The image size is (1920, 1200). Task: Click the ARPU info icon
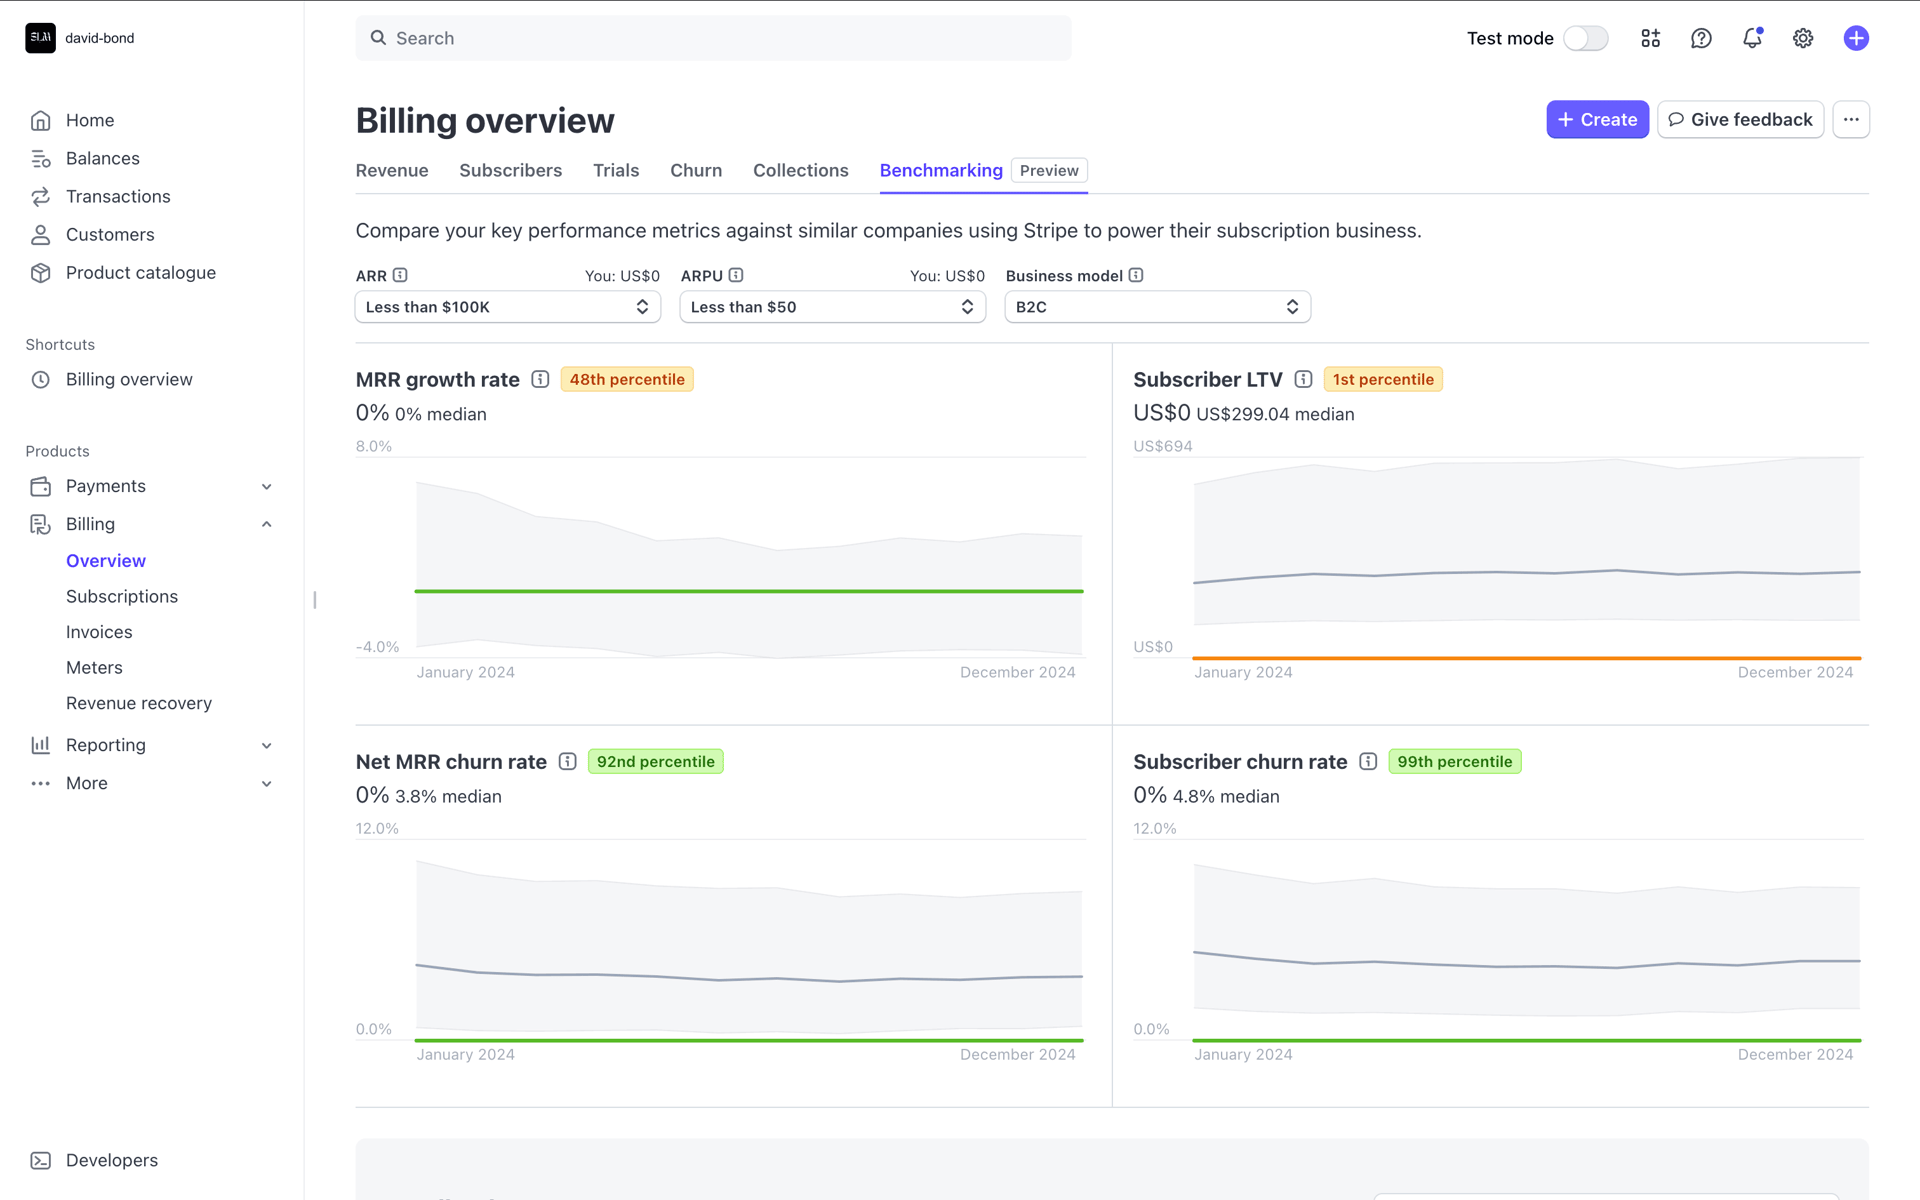pos(736,275)
